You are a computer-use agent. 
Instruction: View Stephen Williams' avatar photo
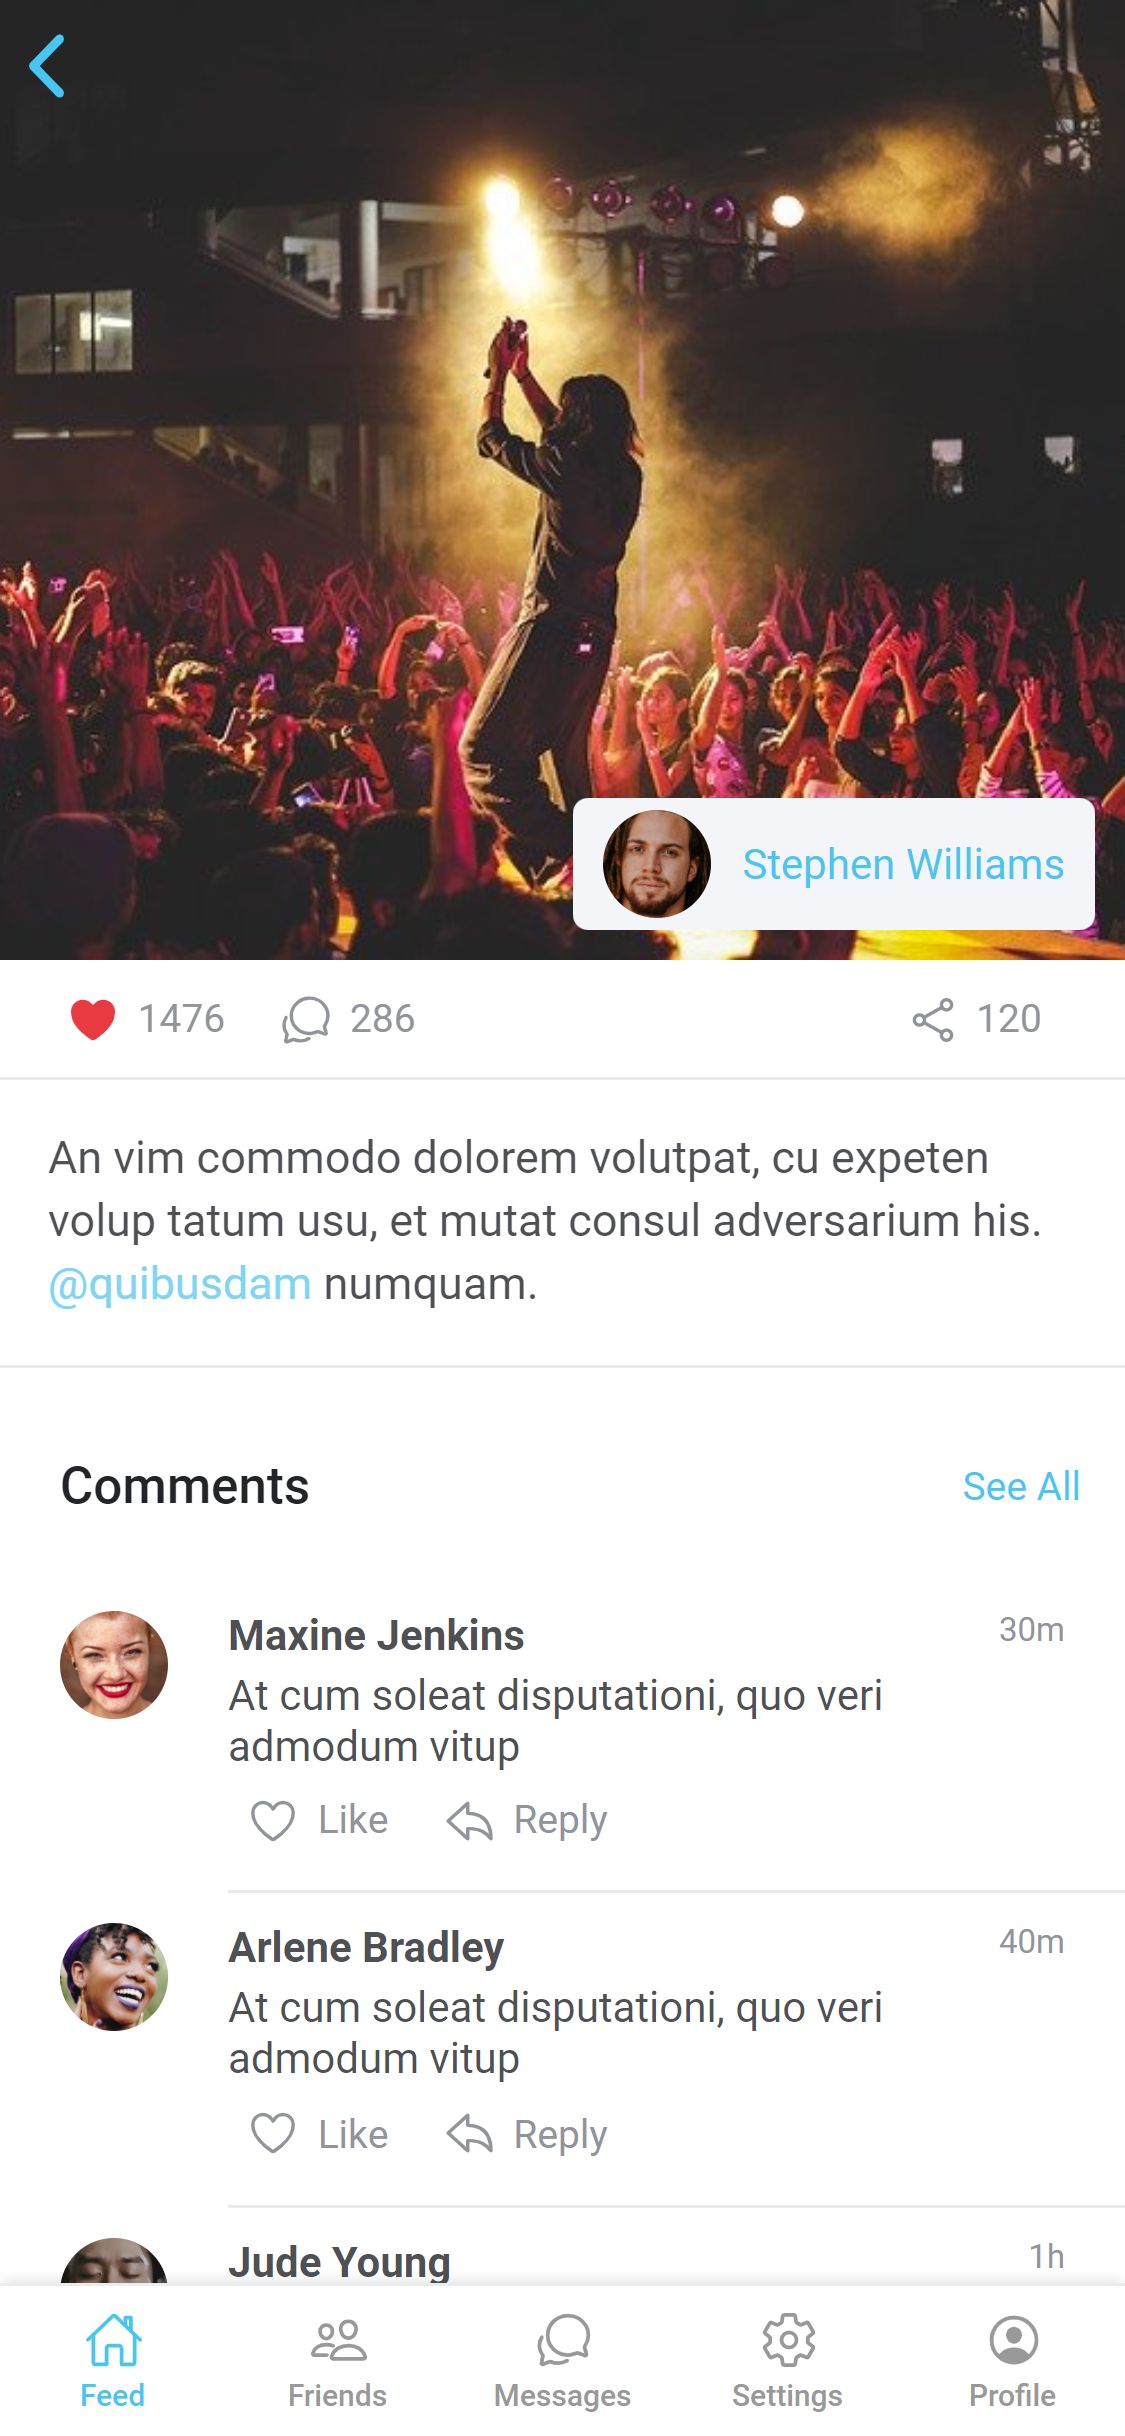[657, 864]
